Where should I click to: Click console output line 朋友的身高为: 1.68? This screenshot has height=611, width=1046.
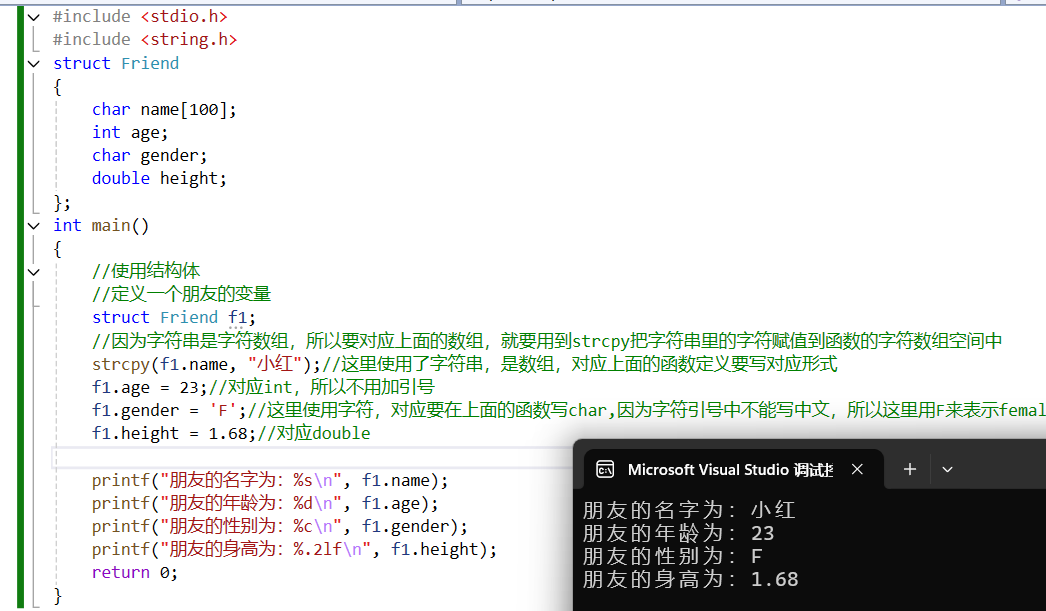click(x=690, y=580)
